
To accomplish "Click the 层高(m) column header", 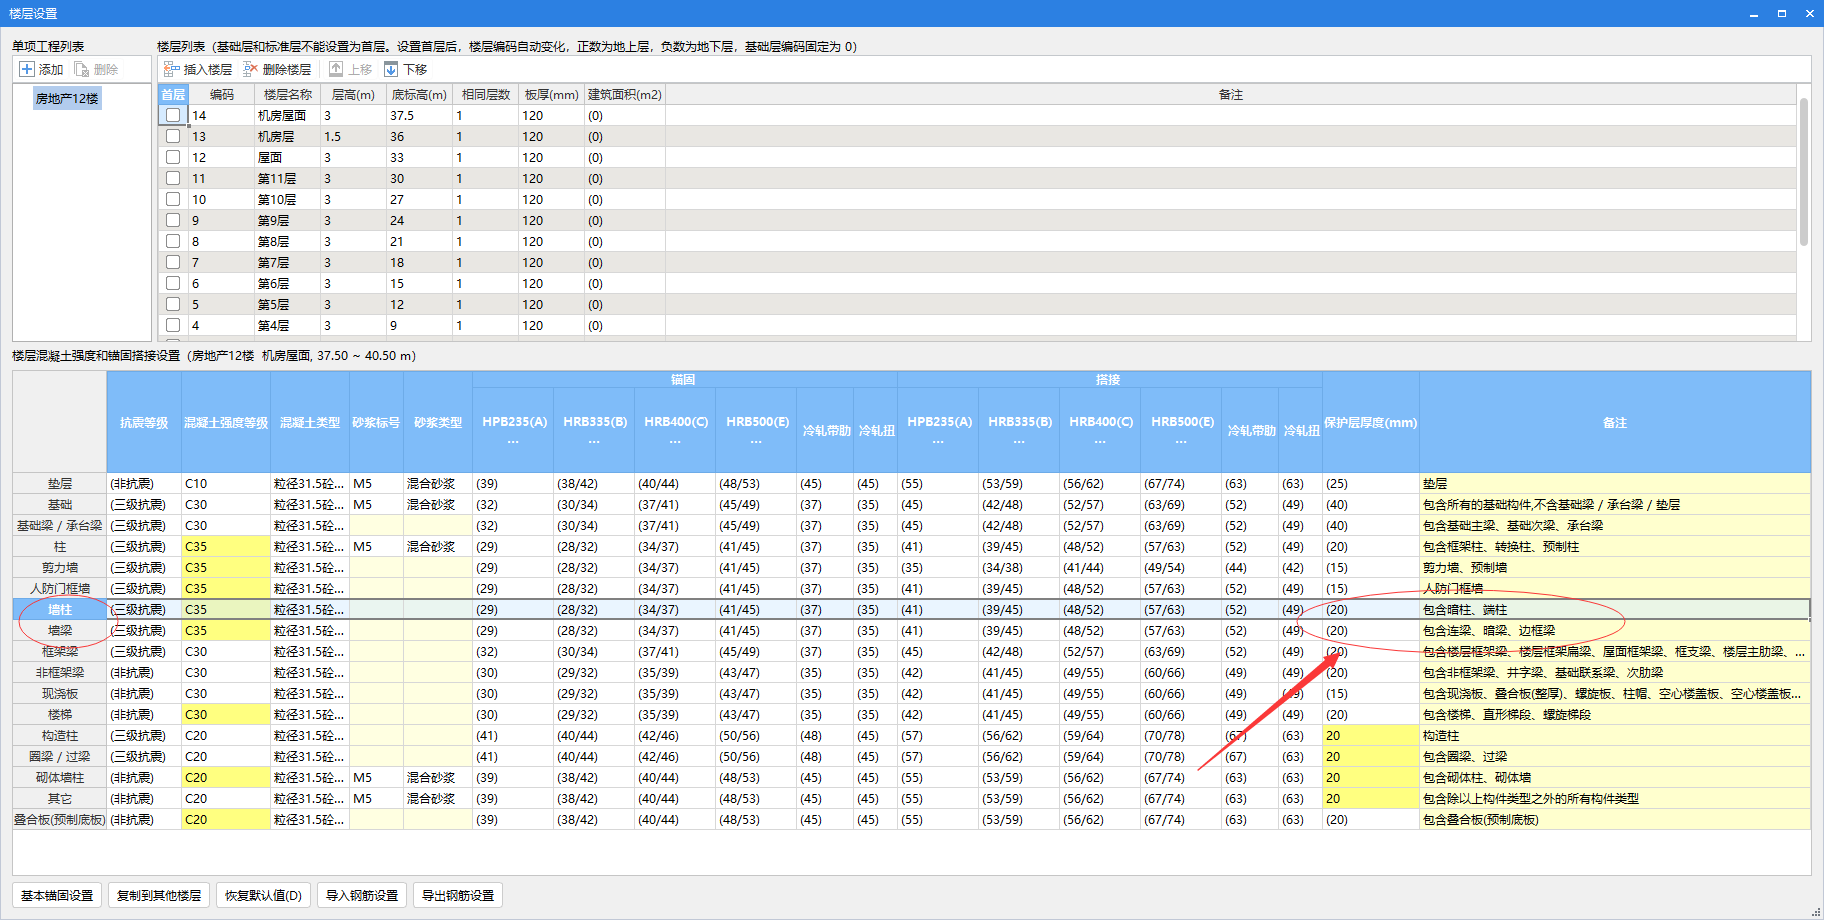I will [x=353, y=94].
